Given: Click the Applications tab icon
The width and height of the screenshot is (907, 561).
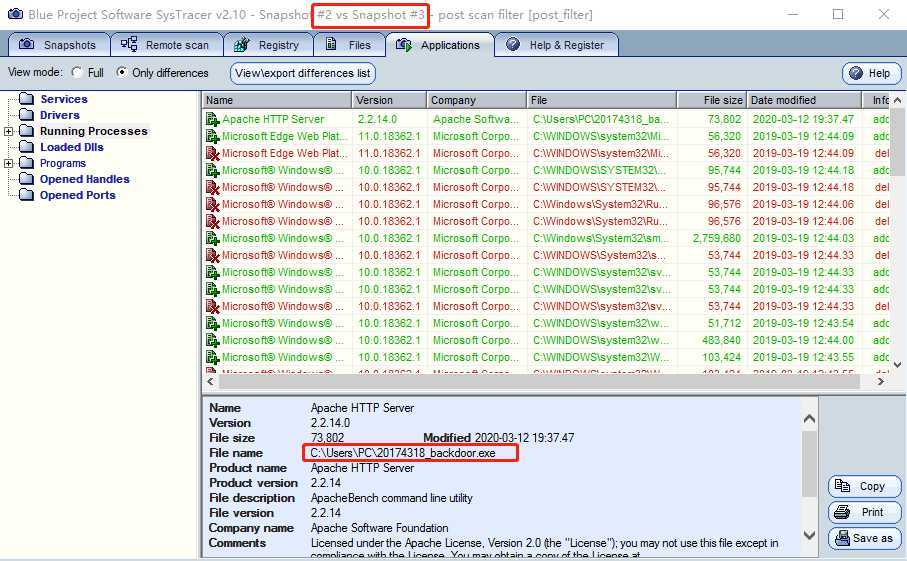Looking at the screenshot, I should pos(404,45).
